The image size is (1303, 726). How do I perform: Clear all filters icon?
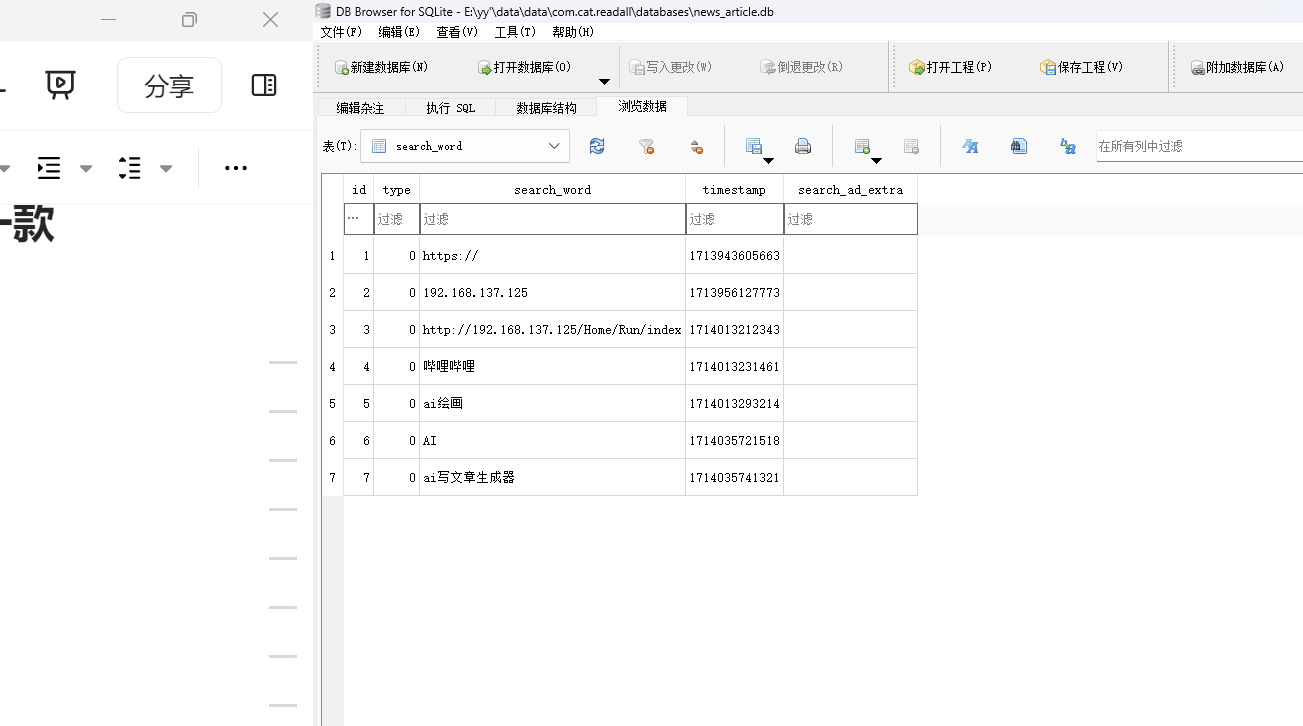click(647, 146)
